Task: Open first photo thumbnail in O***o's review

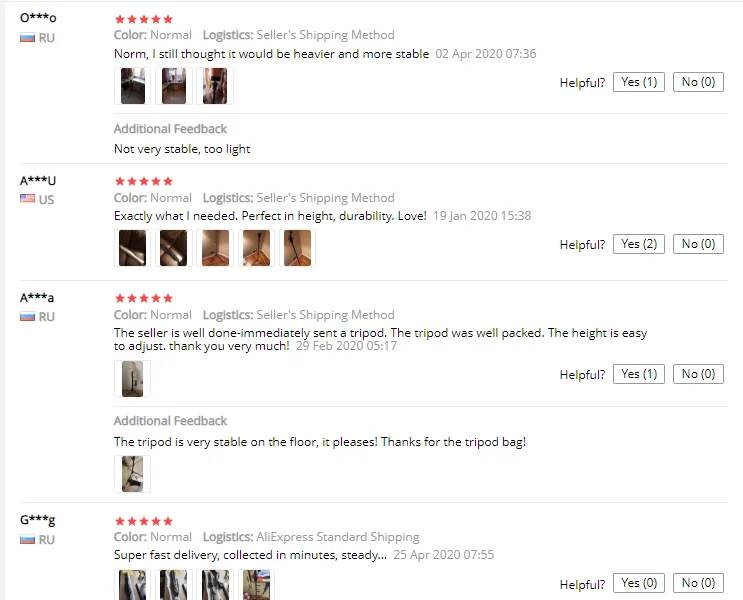Action: click(x=132, y=86)
